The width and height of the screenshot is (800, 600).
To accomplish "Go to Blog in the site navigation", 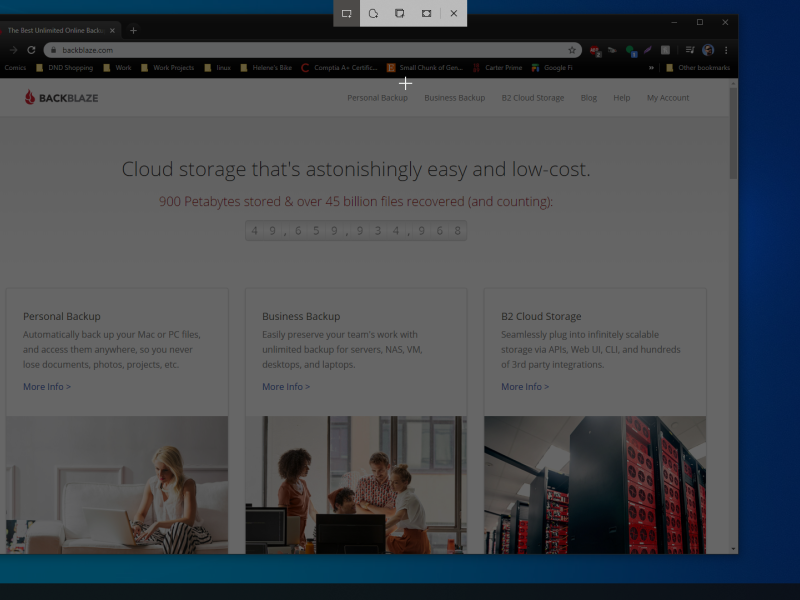I will click(589, 98).
